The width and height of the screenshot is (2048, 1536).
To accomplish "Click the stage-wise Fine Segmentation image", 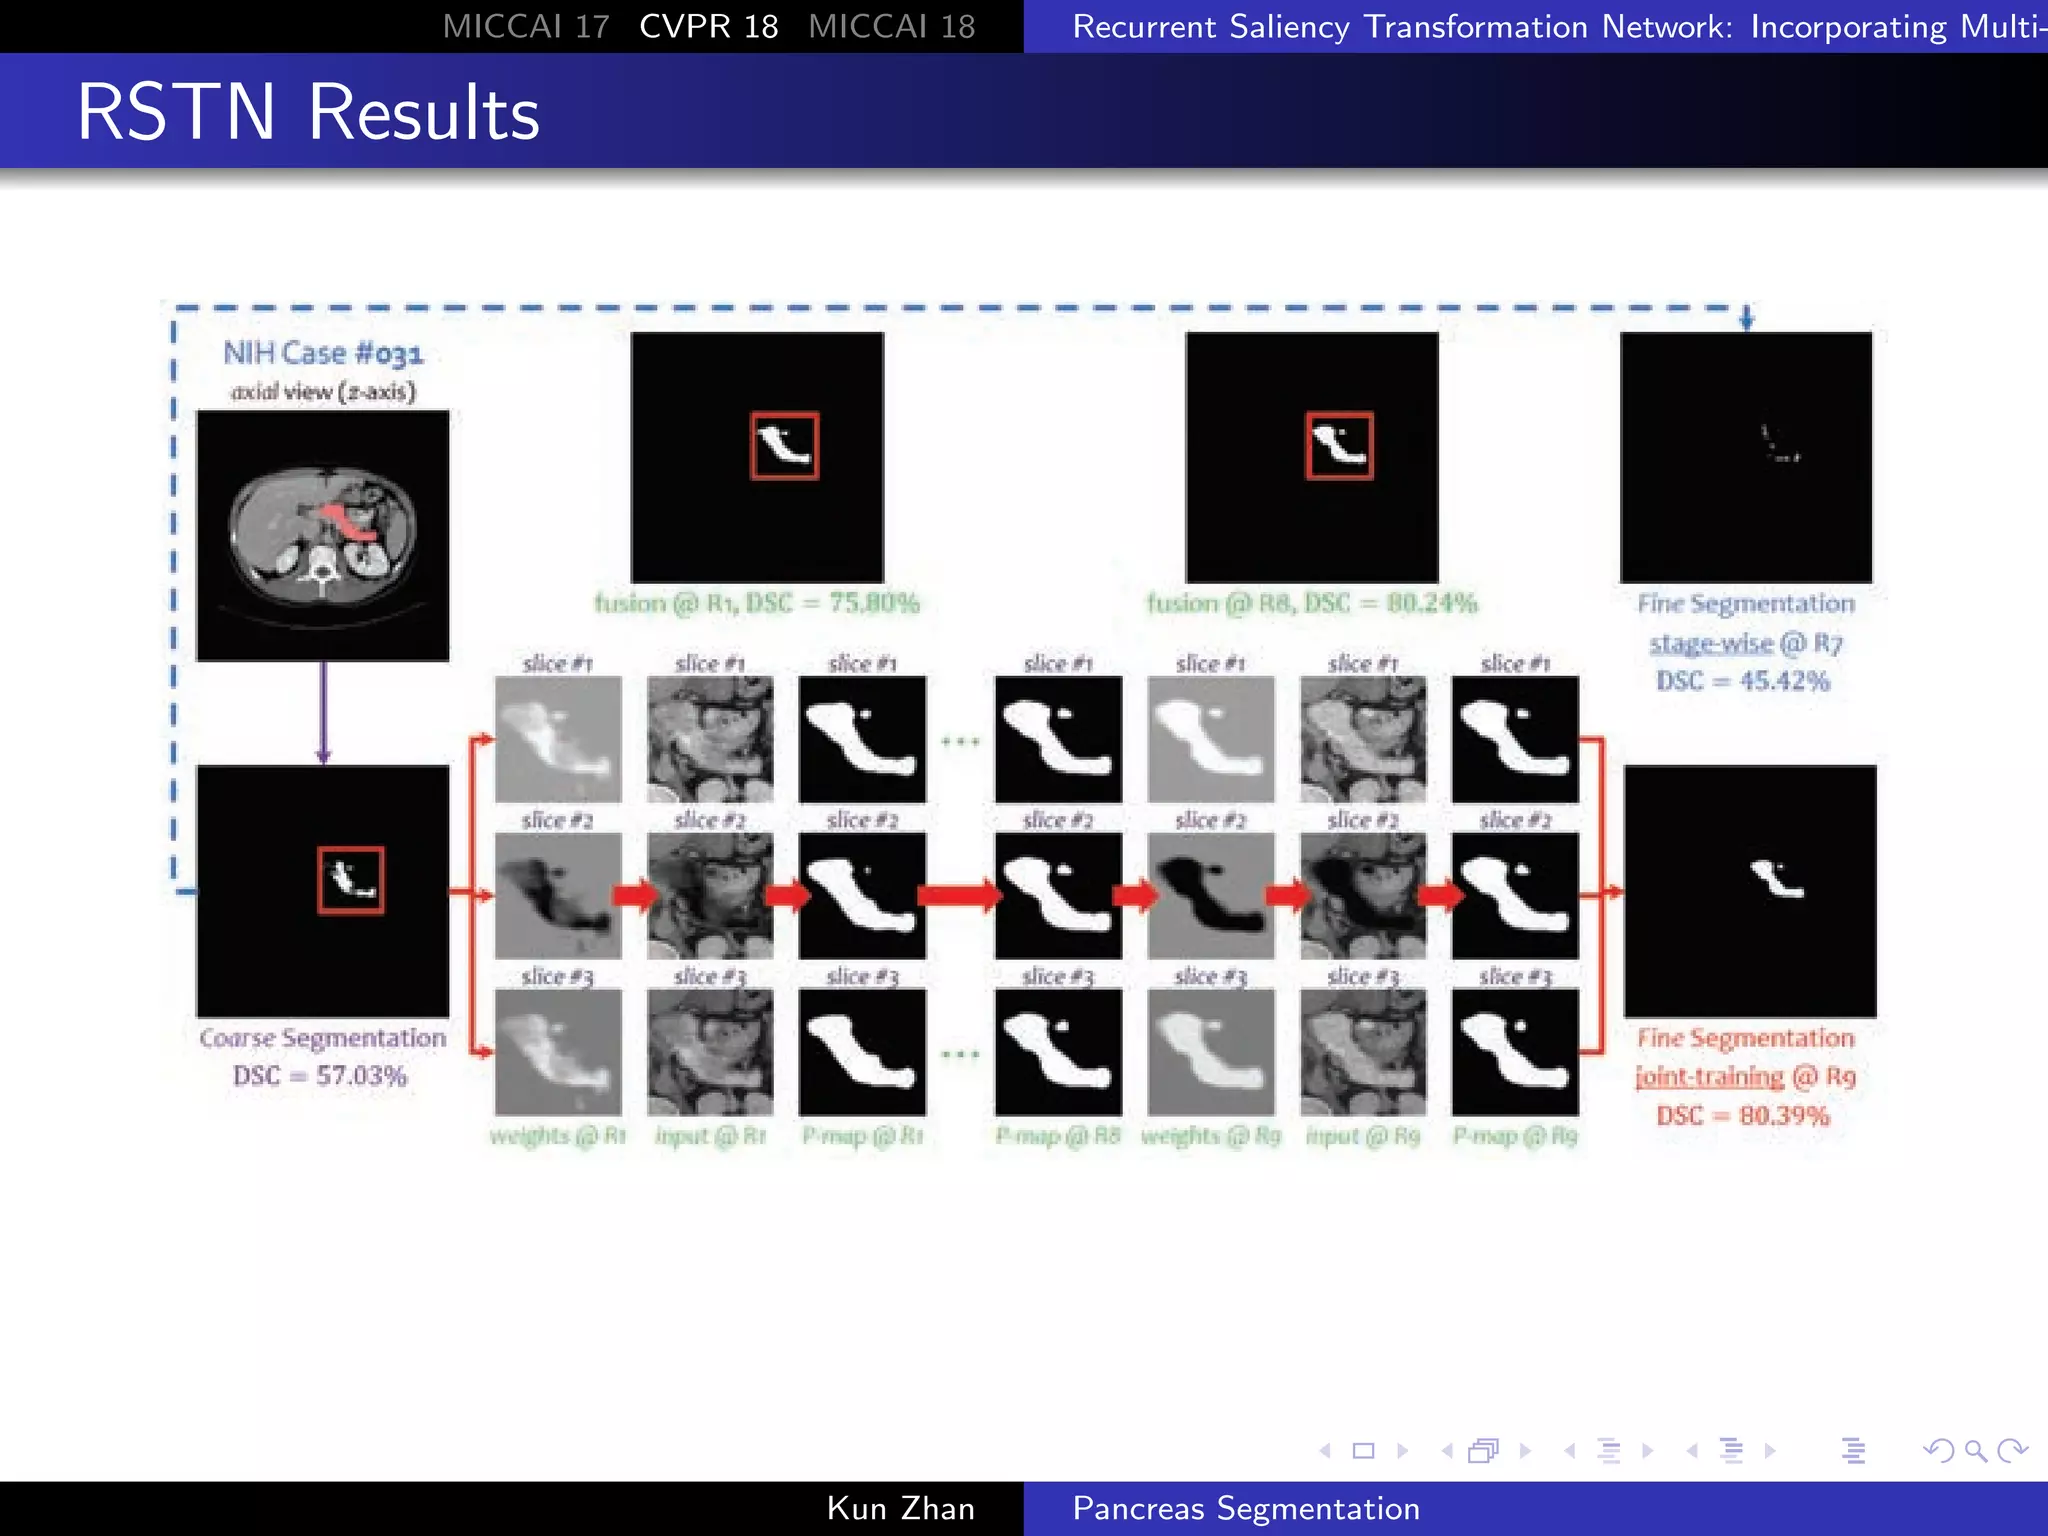I will (1746, 457).
